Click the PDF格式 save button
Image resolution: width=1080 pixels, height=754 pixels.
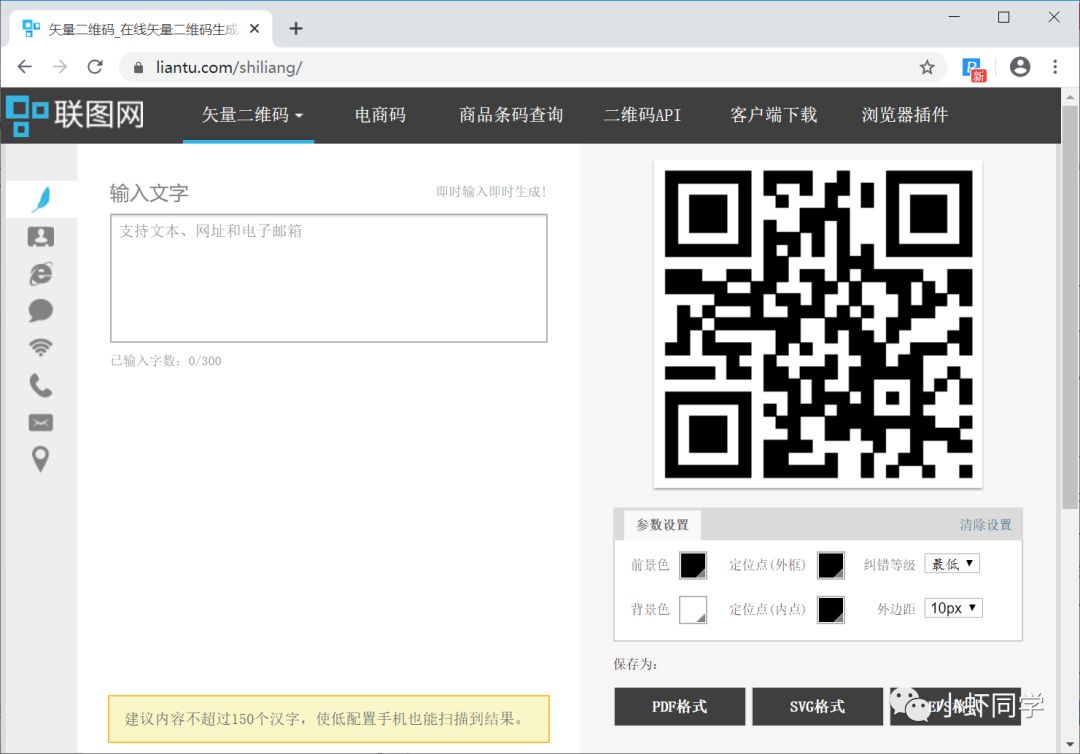pyautogui.click(x=679, y=706)
